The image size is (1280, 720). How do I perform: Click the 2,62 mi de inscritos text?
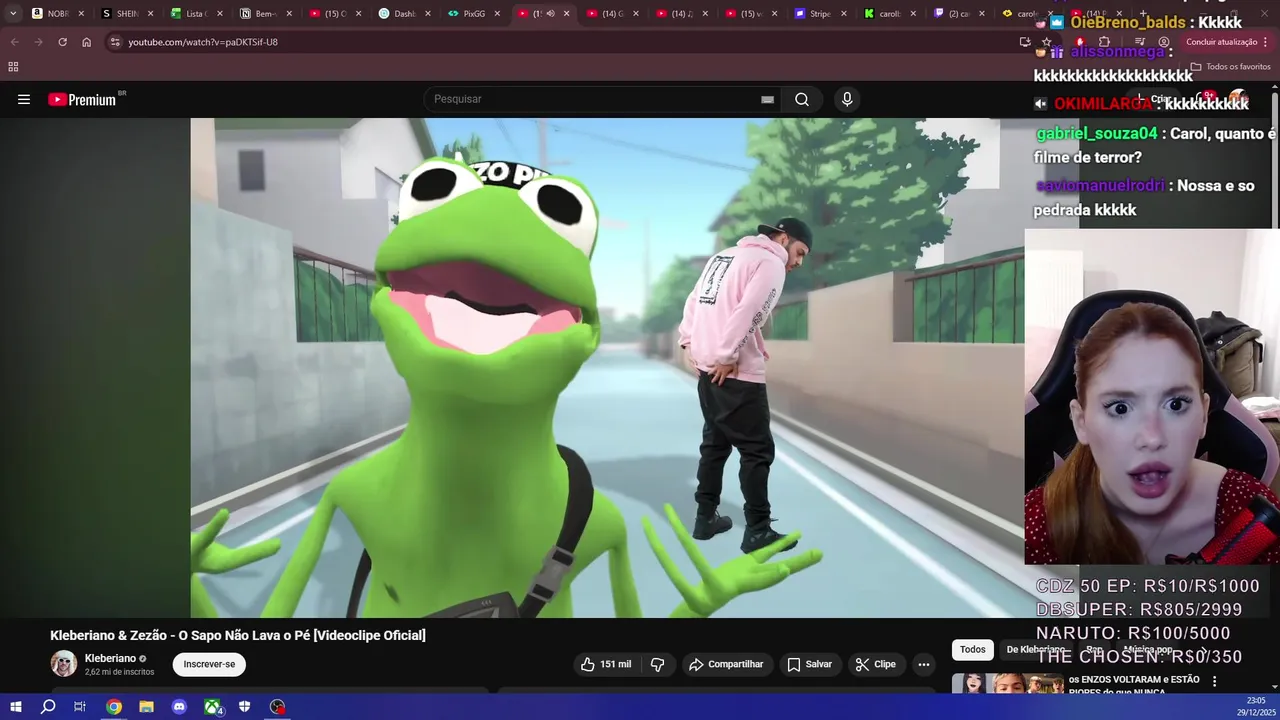119,672
